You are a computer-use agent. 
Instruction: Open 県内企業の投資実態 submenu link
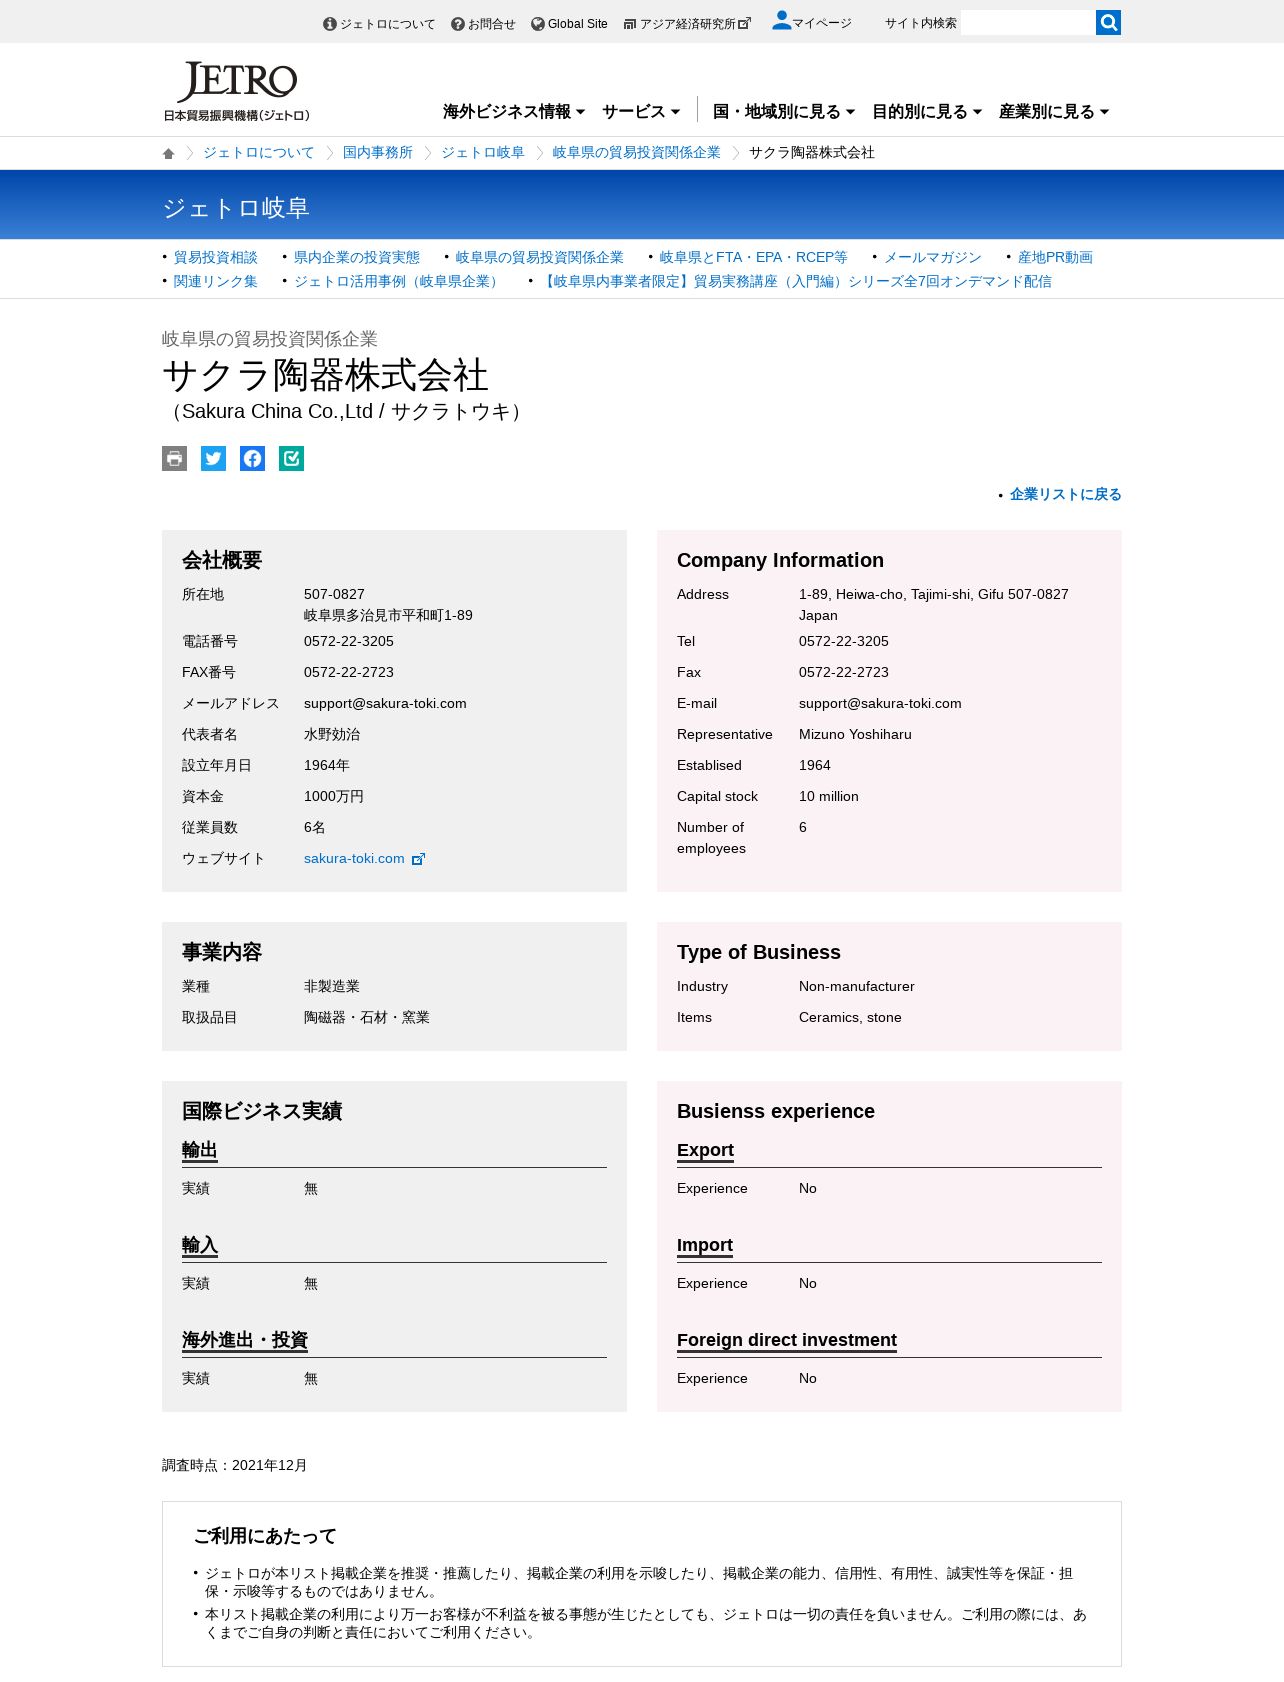coord(357,258)
